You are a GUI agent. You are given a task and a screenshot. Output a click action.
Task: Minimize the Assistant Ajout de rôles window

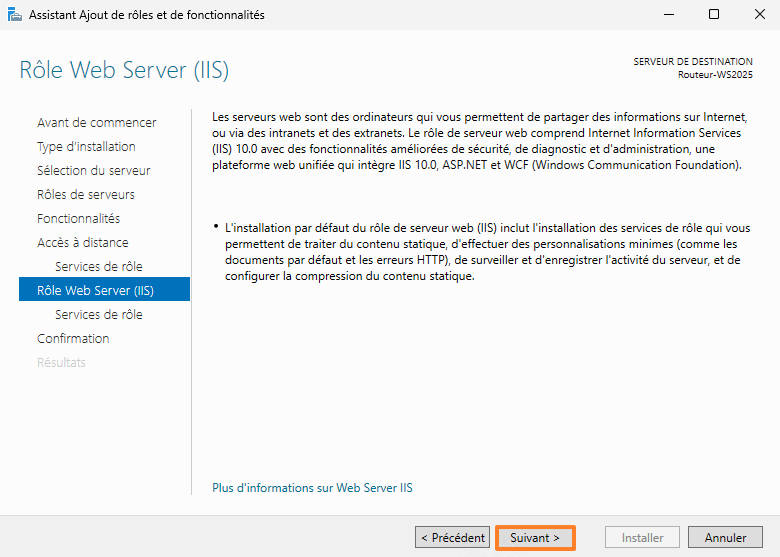pyautogui.click(x=668, y=15)
